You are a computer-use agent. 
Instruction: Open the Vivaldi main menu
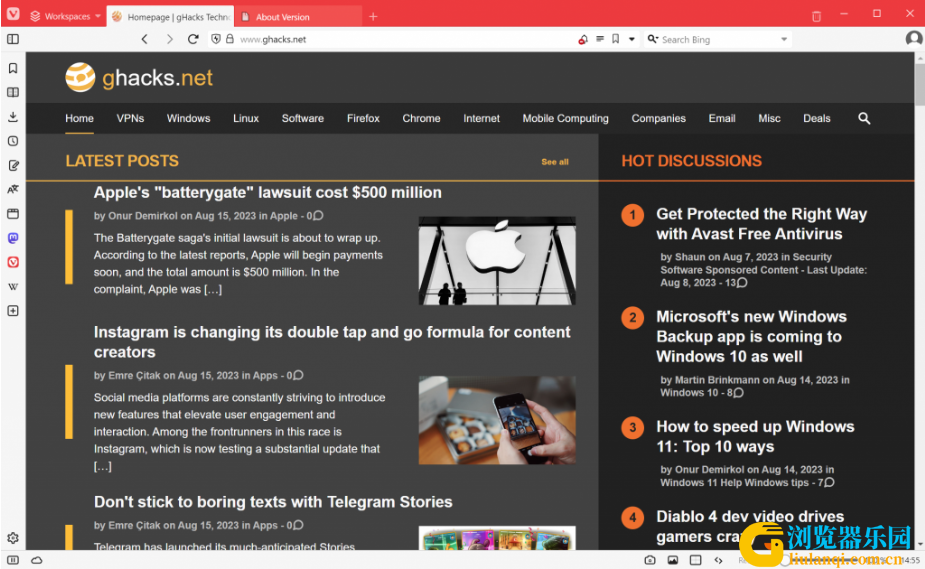12,14
